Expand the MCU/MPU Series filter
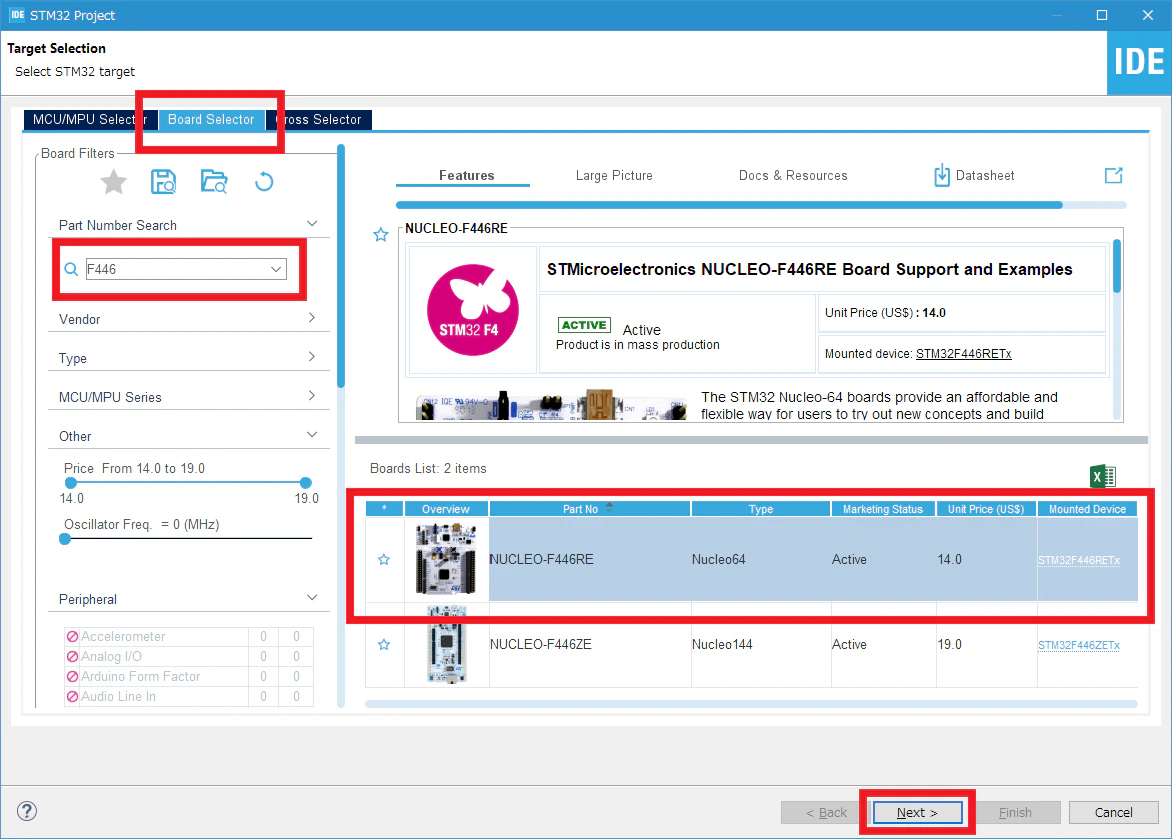Viewport: 1172px width, 839px height. tap(312, 396)
